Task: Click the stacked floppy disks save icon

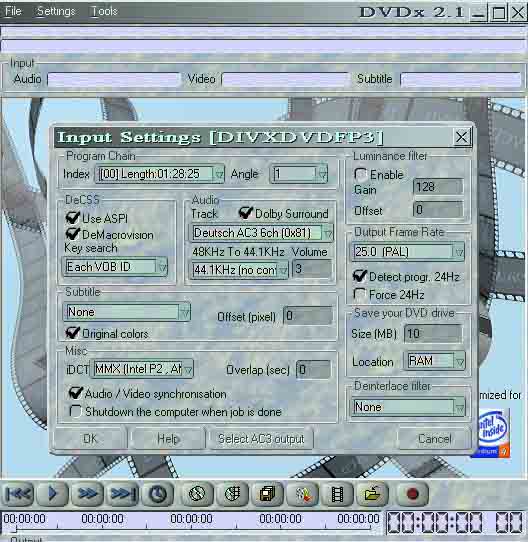Action: pyautogui.click(x=267, y=494)
